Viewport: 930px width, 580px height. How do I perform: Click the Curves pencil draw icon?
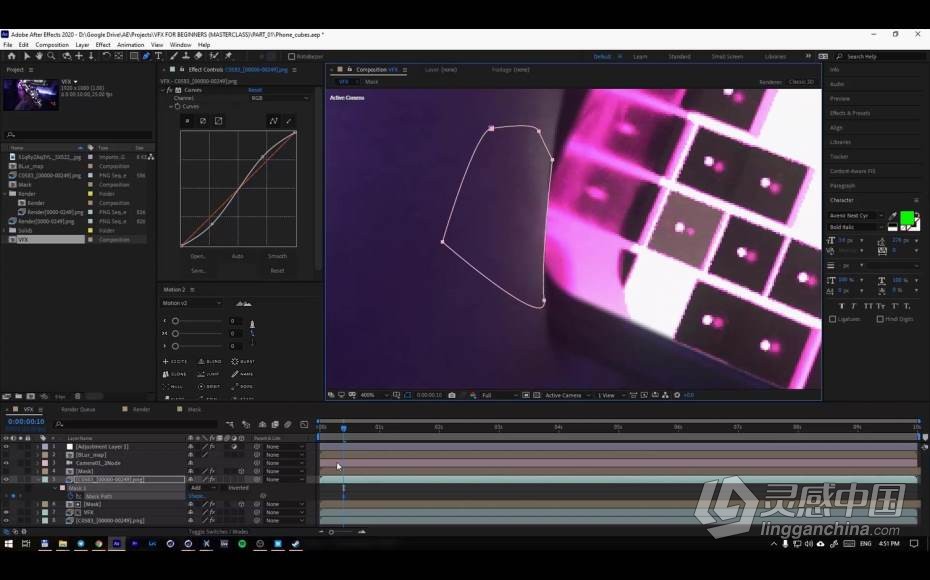(289, 121)
